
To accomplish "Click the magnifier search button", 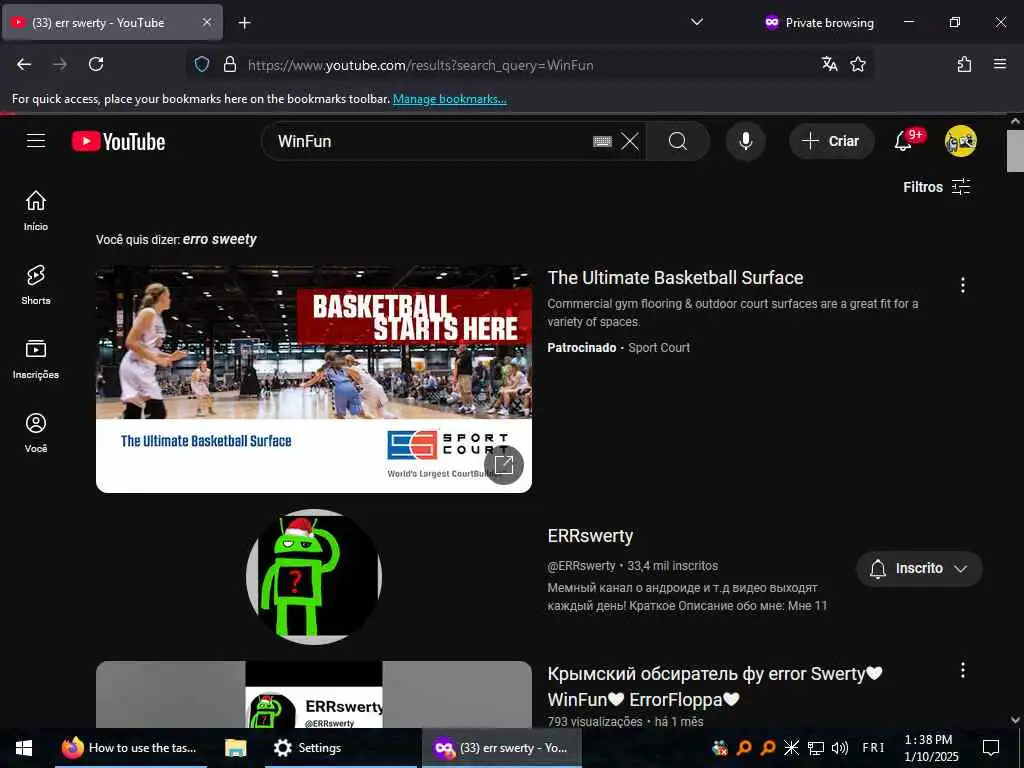I will click(x=678, y=141).
